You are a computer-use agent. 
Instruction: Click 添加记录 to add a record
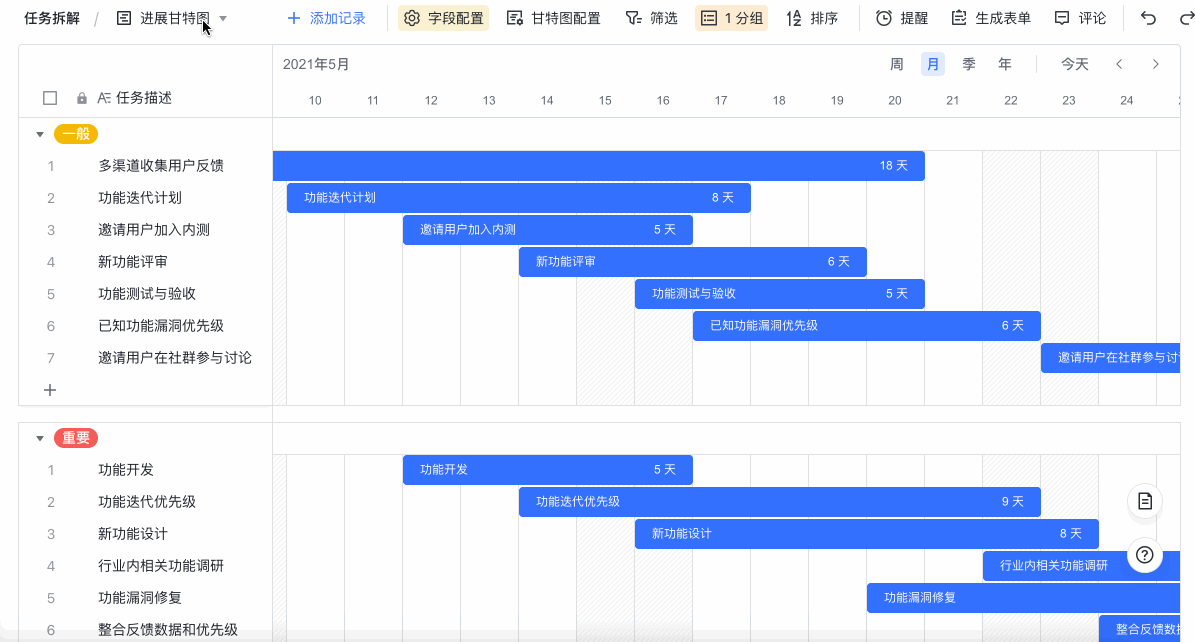point(326,18)
